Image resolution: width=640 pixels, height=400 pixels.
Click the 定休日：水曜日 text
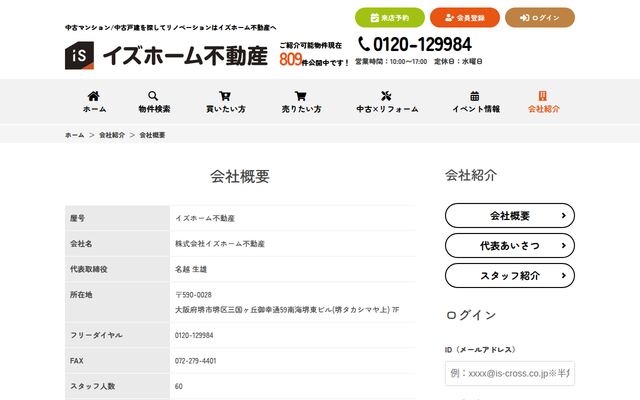point(458,62)
